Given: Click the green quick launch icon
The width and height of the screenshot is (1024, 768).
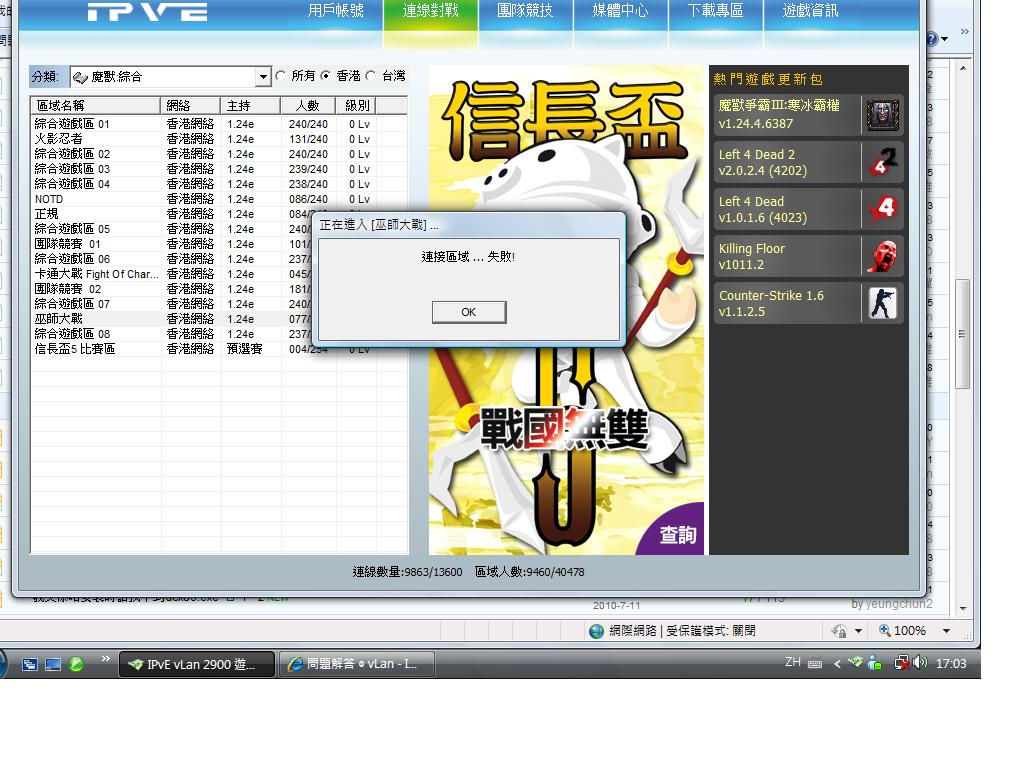Looking at the screenshot, I should click(76, 664).
